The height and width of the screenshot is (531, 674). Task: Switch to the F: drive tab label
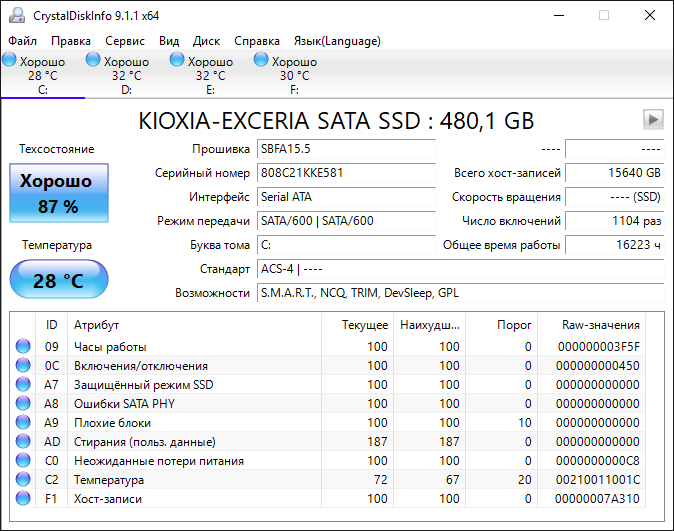(x=294, y=90)
